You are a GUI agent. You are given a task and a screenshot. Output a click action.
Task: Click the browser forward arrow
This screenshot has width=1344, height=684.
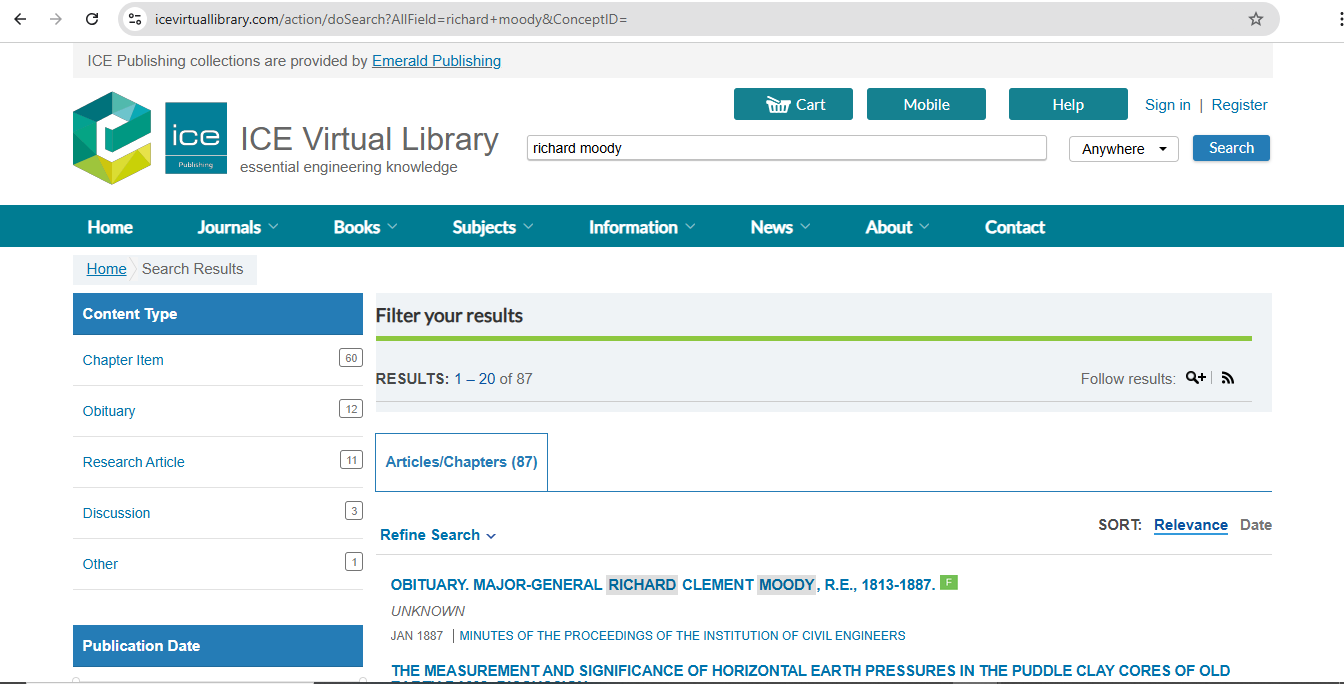(x=56, y=19)
